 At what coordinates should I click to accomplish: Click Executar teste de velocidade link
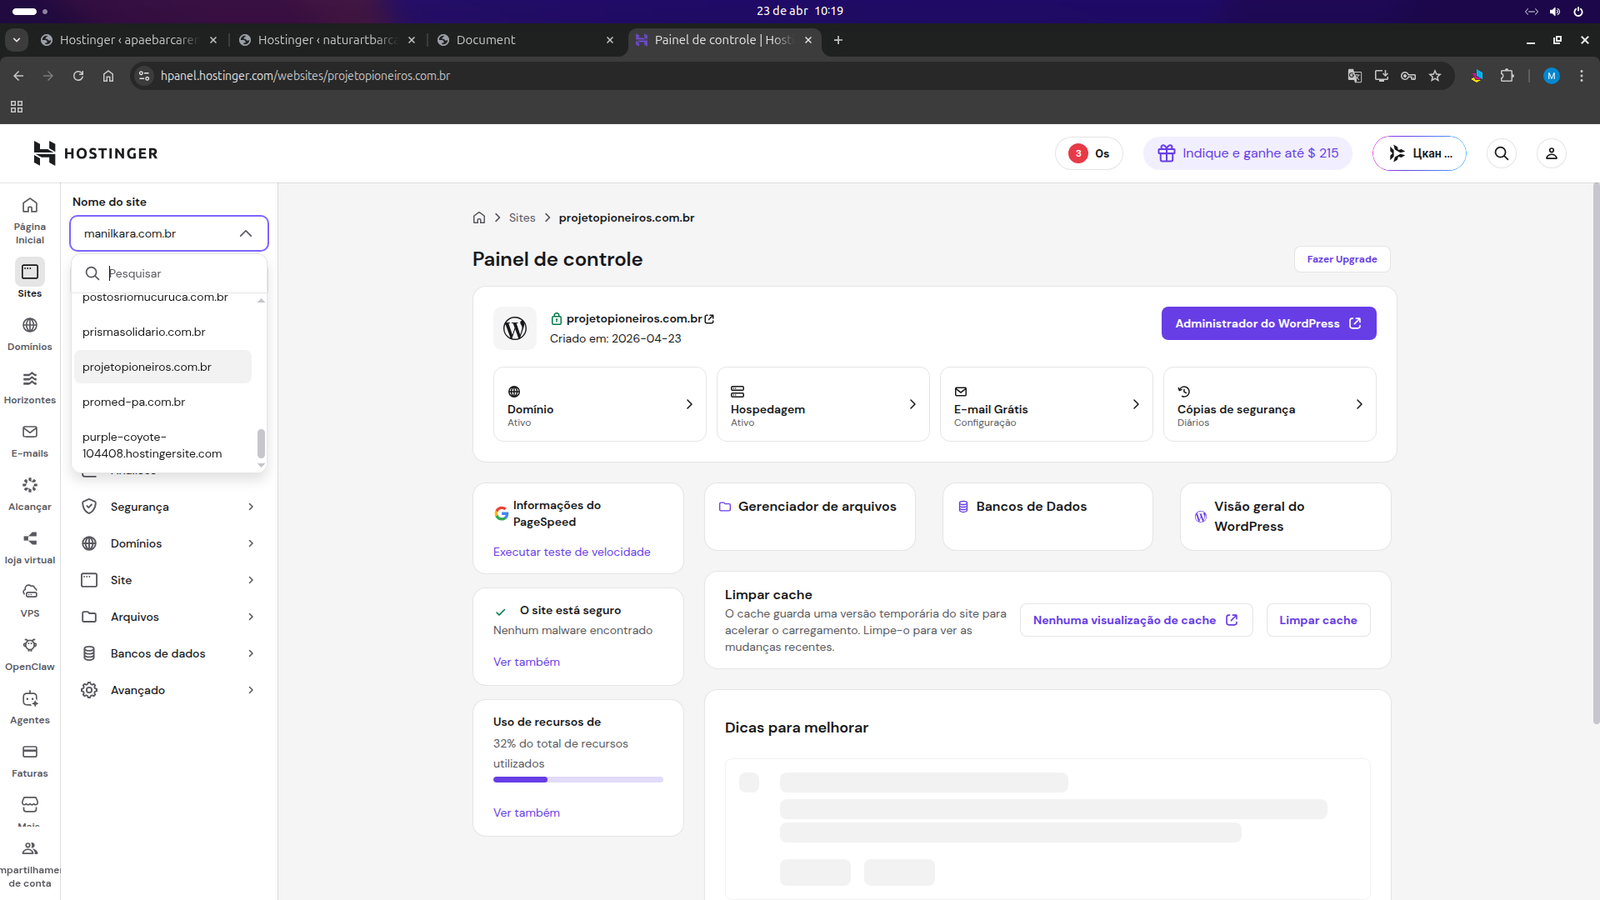click(571, 552)
